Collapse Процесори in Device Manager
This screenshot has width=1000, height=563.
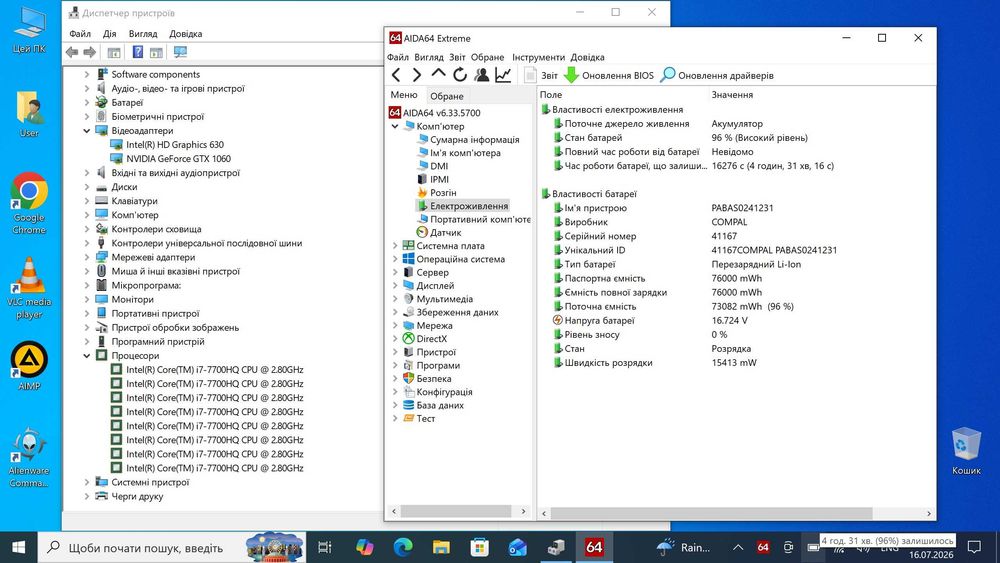pos(87,356)
